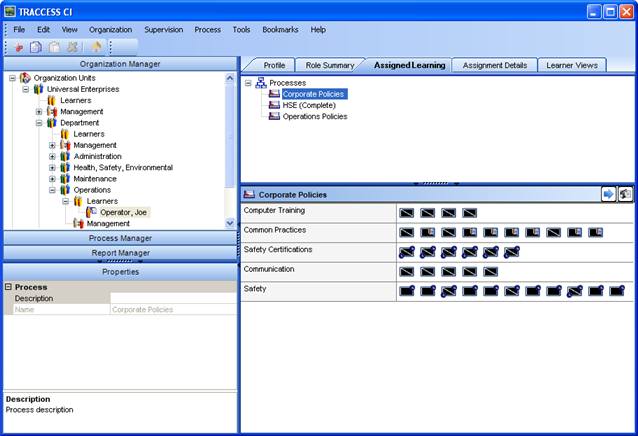Open the Supervision menu
This screenshot has height=436, width=638.
(x=164, y=30)
